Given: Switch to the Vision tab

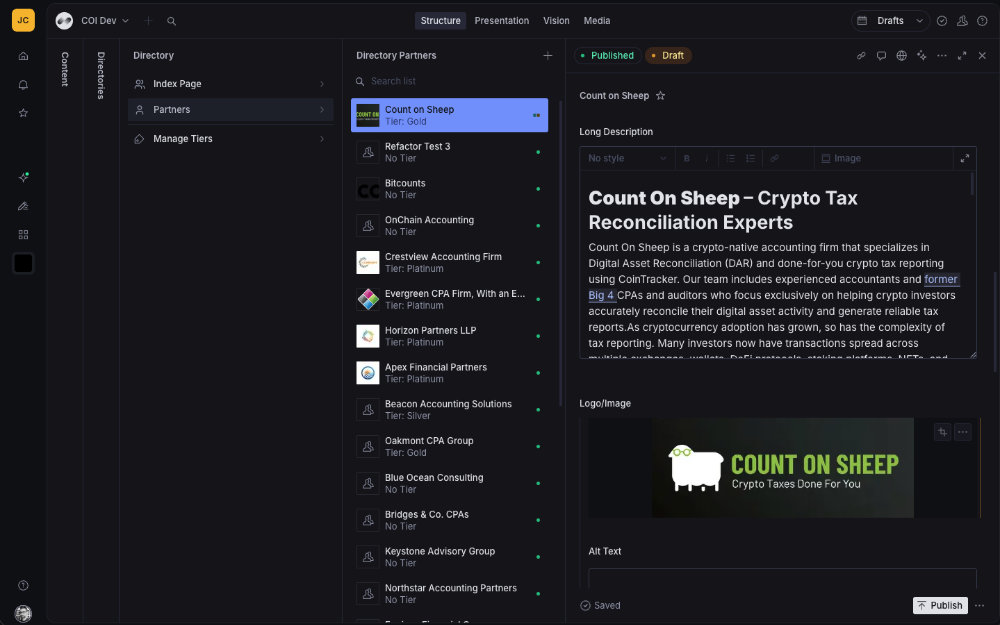Looking at the screenshot, I should click(556, 21).
